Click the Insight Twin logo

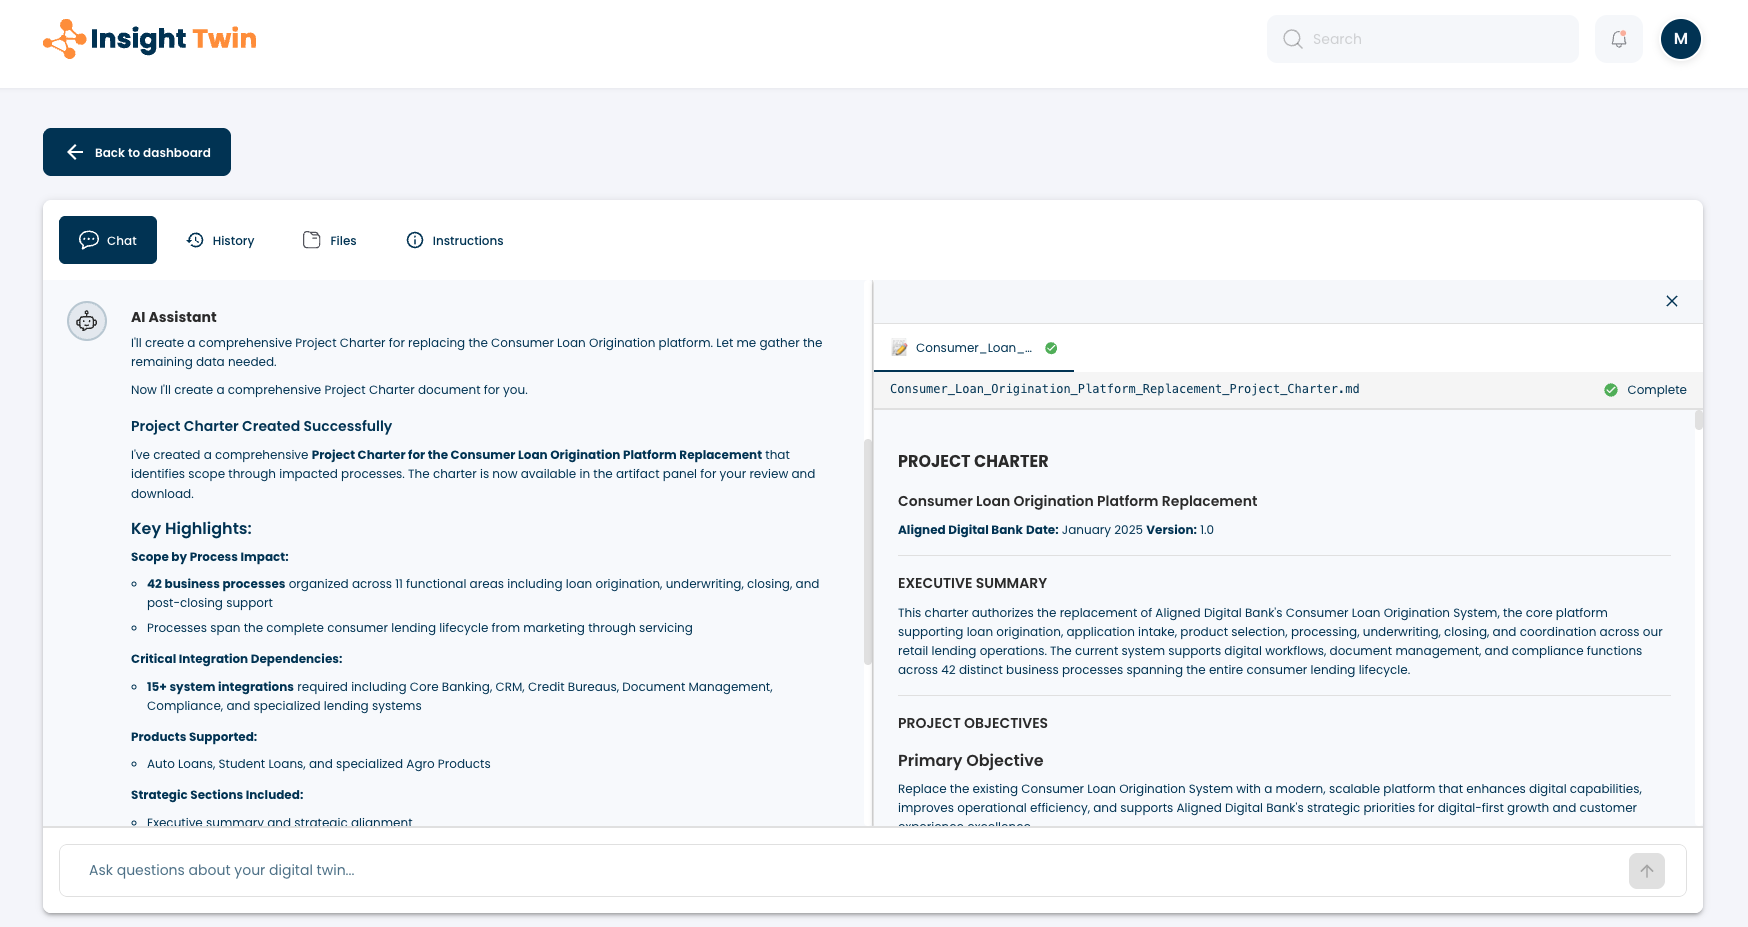(x=150, y=39)
